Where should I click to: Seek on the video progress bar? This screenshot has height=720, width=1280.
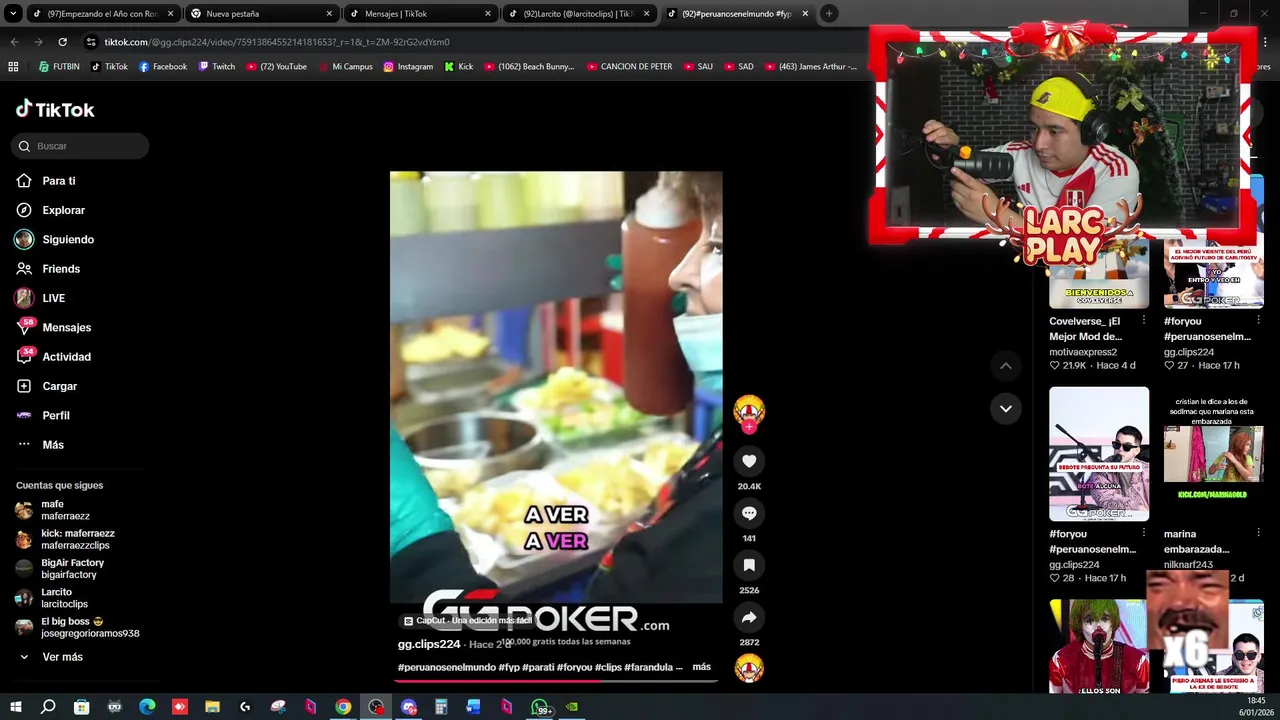click(556, 681)
